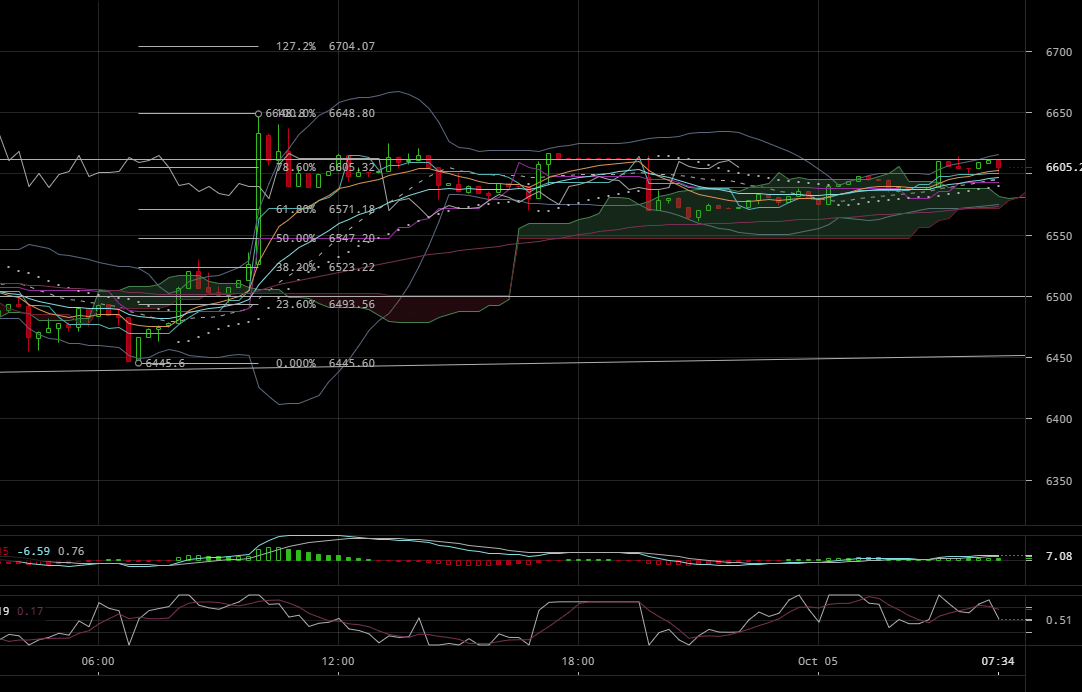Click the 6350 price axis label
The width and height of the screenshot is (1082, 692).
click(x=1059, y=481)
